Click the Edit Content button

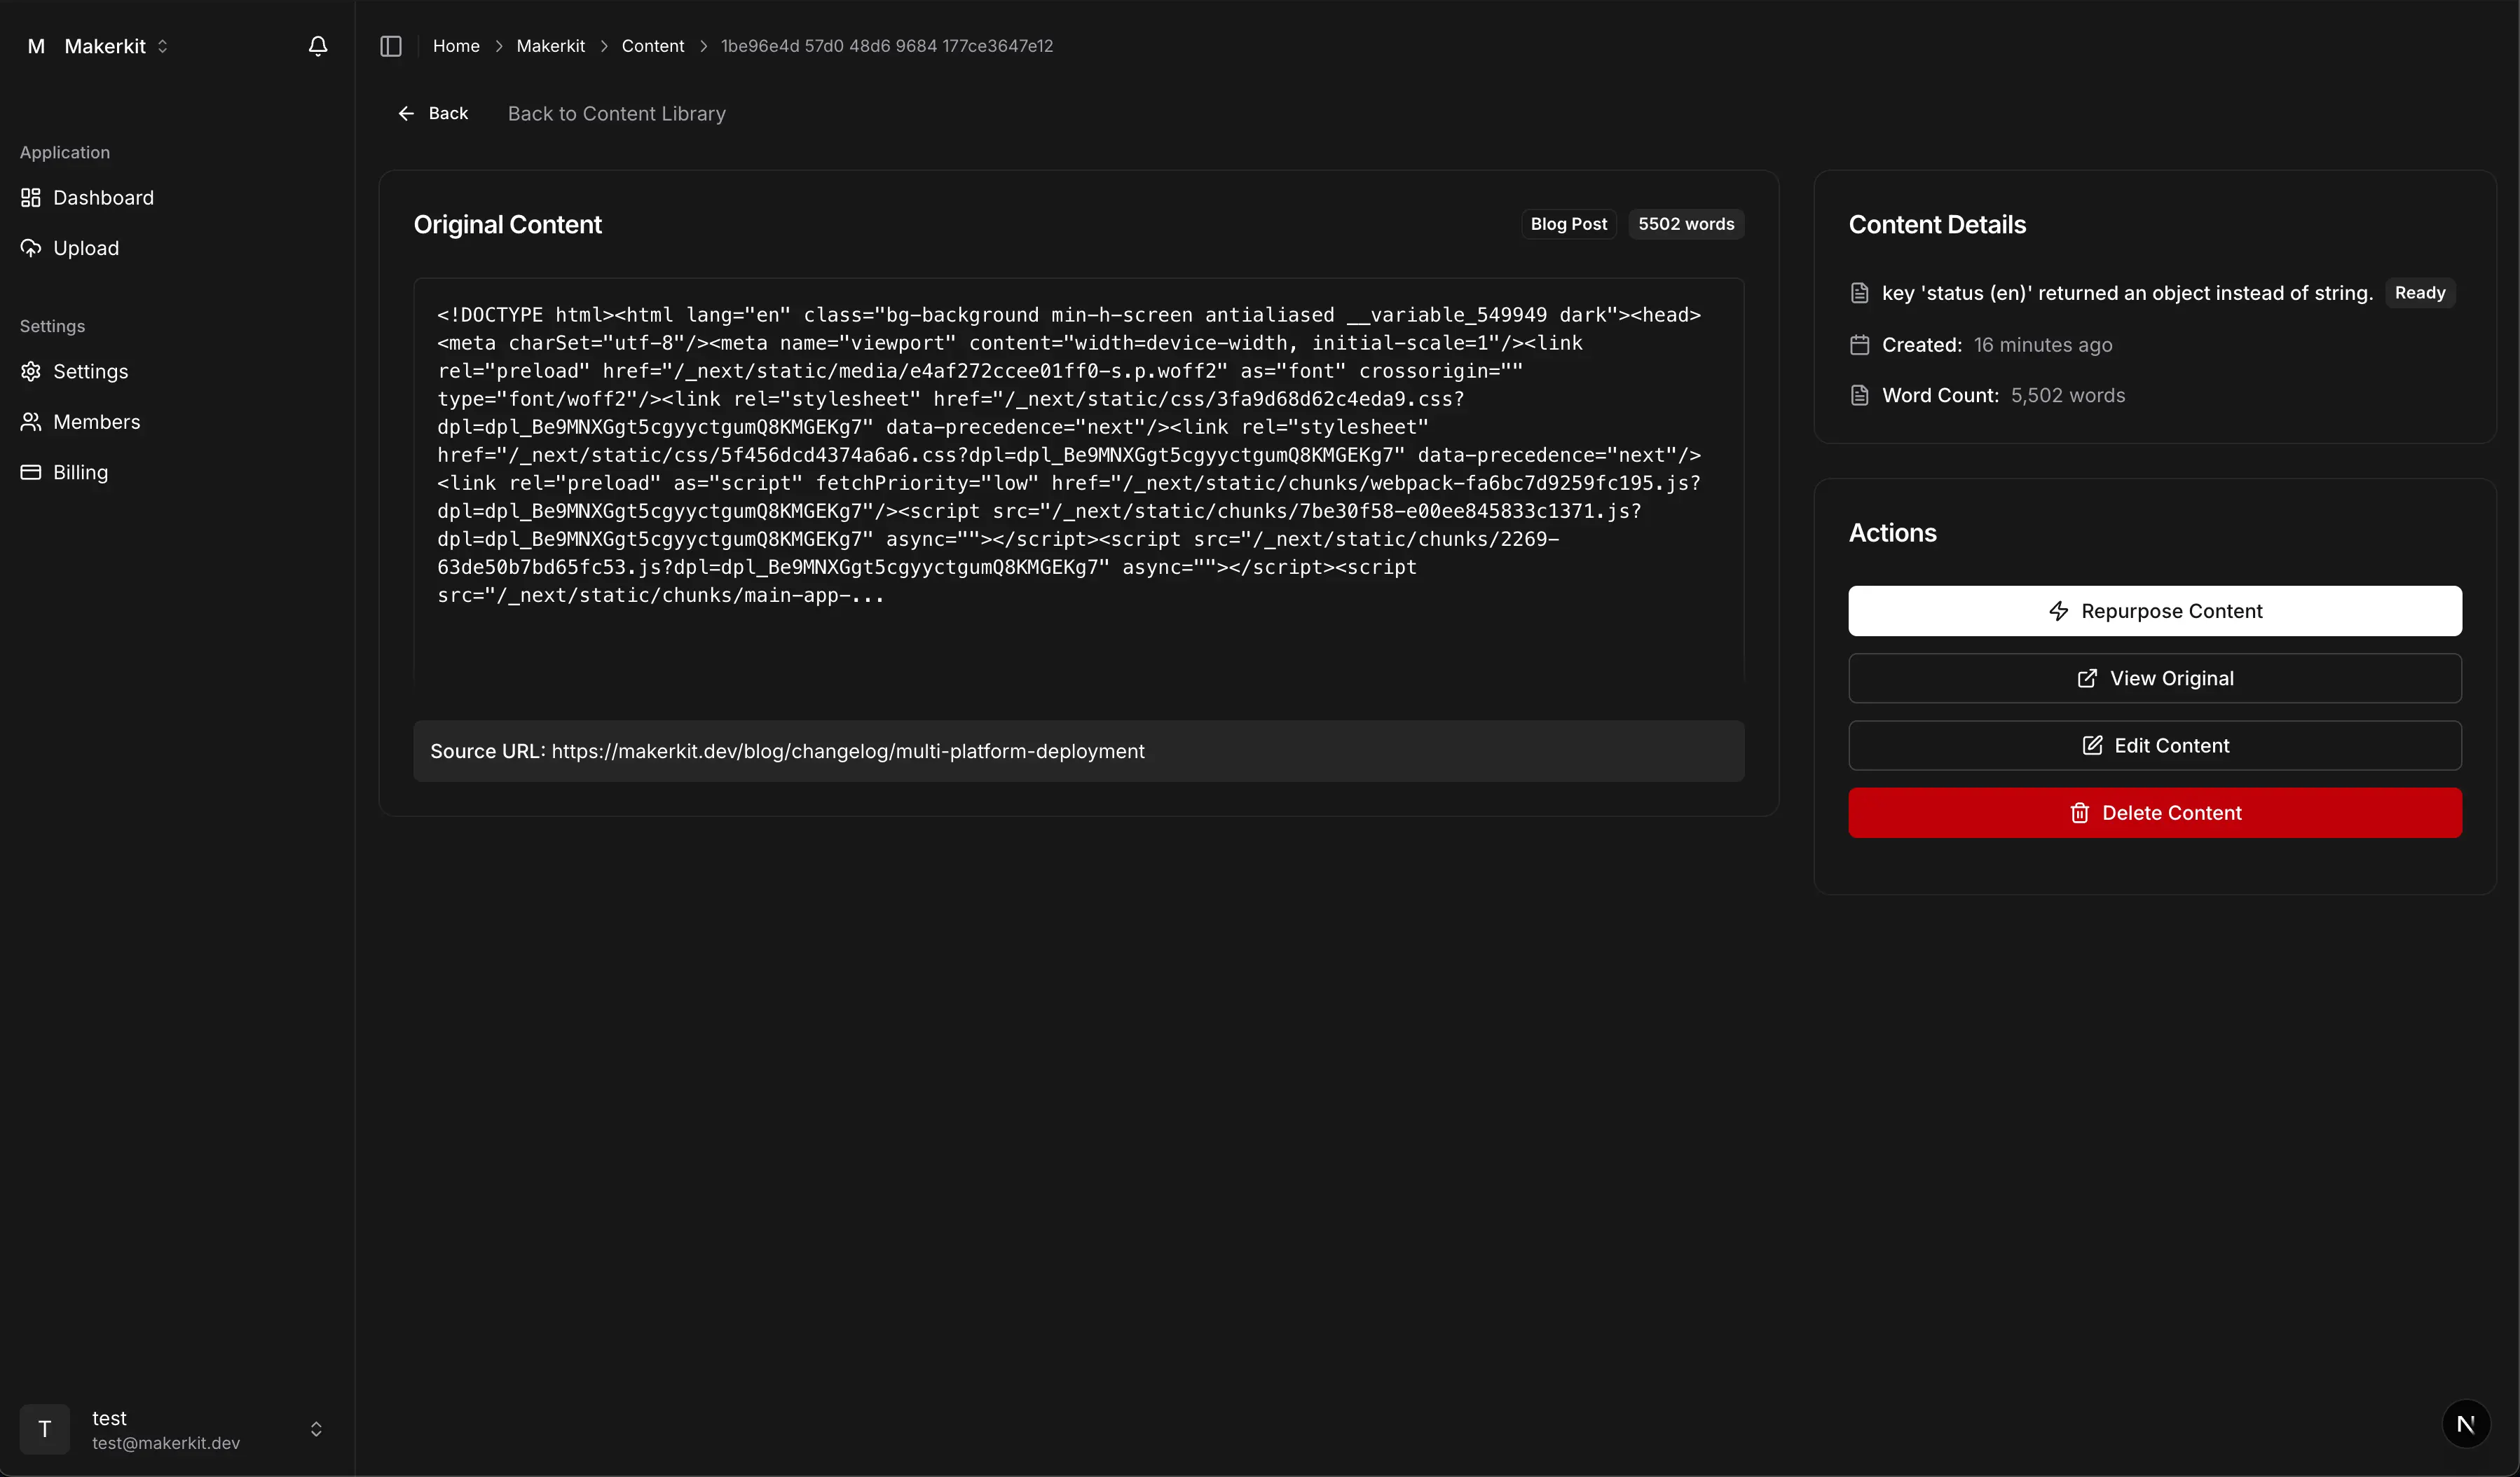2154,745
